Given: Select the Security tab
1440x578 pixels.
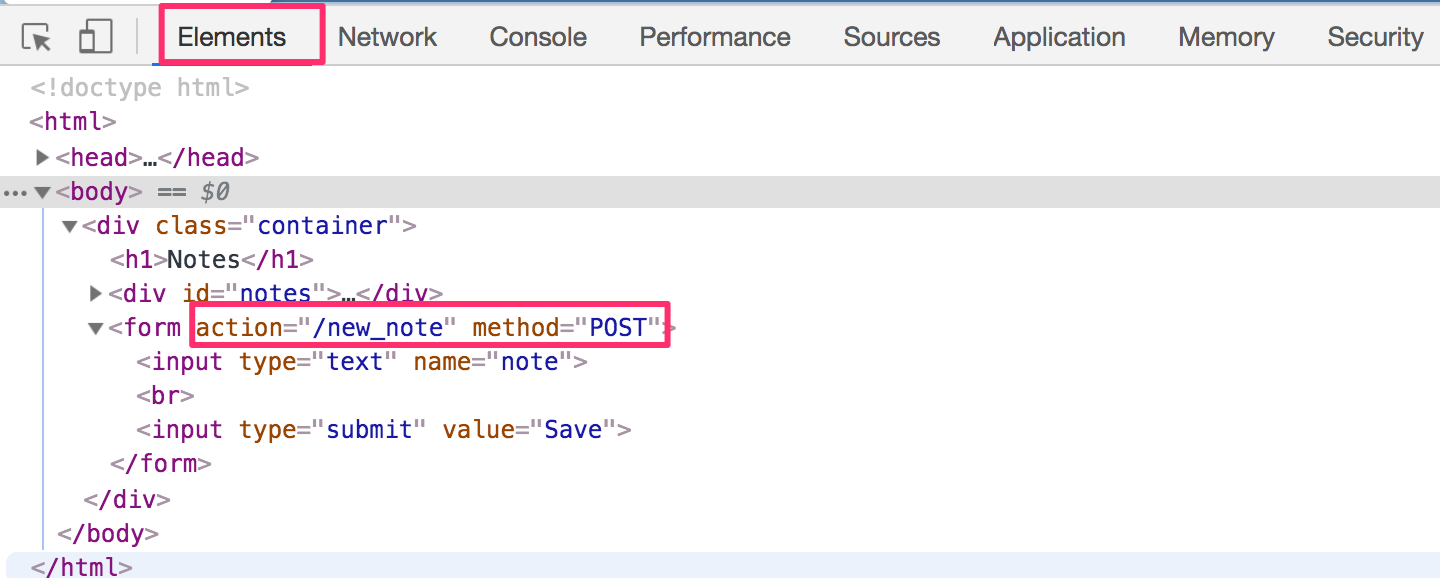Looking at the screenshot, I should (x=1375, y=37).
